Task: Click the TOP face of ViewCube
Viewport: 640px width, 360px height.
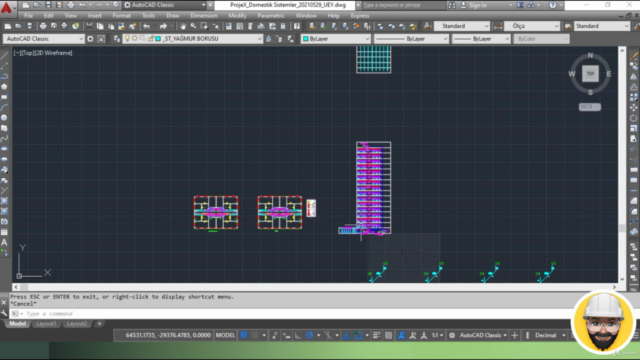Action: click(590, 74)
